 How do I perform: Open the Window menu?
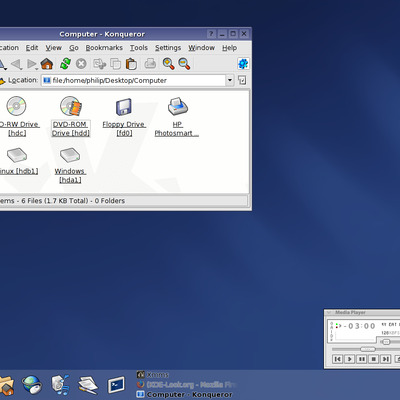(x=201, y=48)
